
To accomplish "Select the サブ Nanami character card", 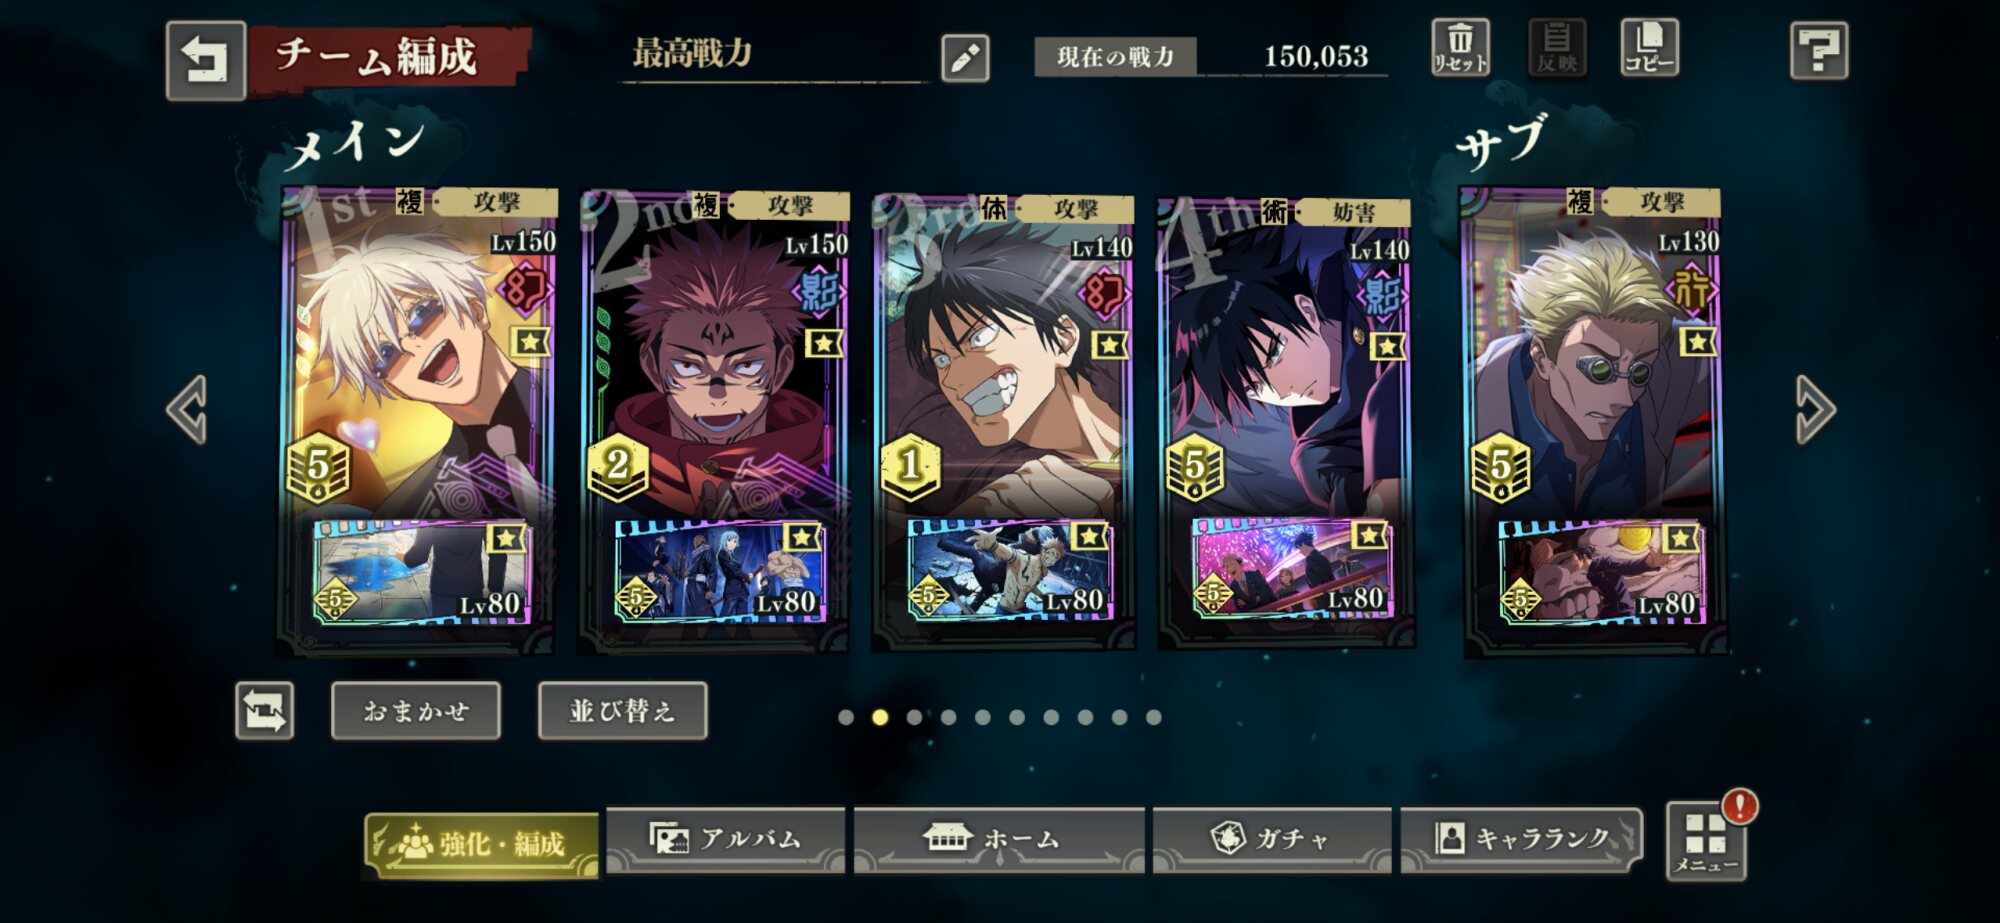I will (1594, 420).
